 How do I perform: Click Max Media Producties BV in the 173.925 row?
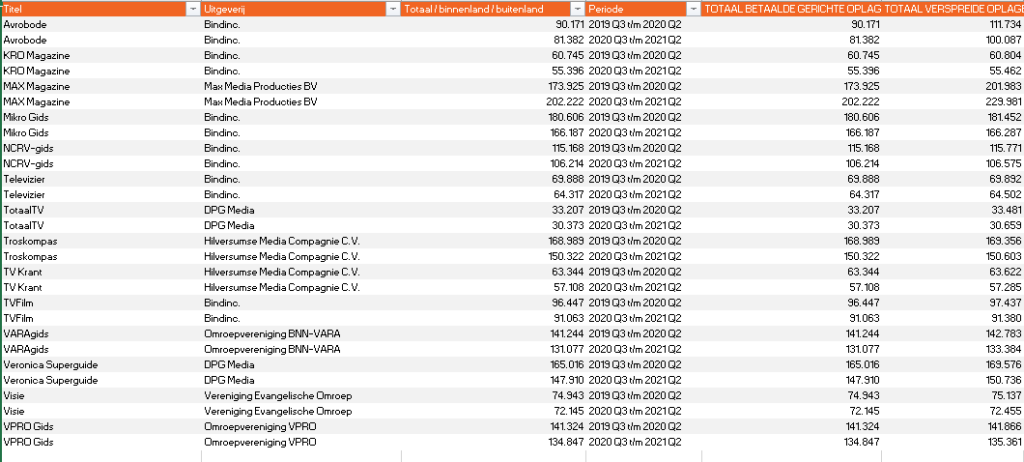coord(261,87)
